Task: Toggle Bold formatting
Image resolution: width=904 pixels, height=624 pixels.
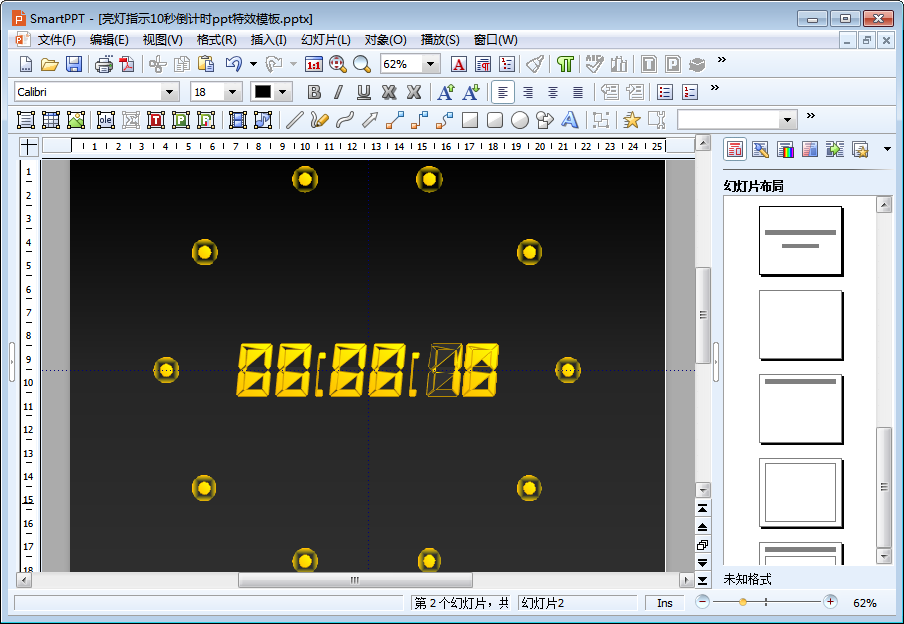Action: (x=314, y=92)
